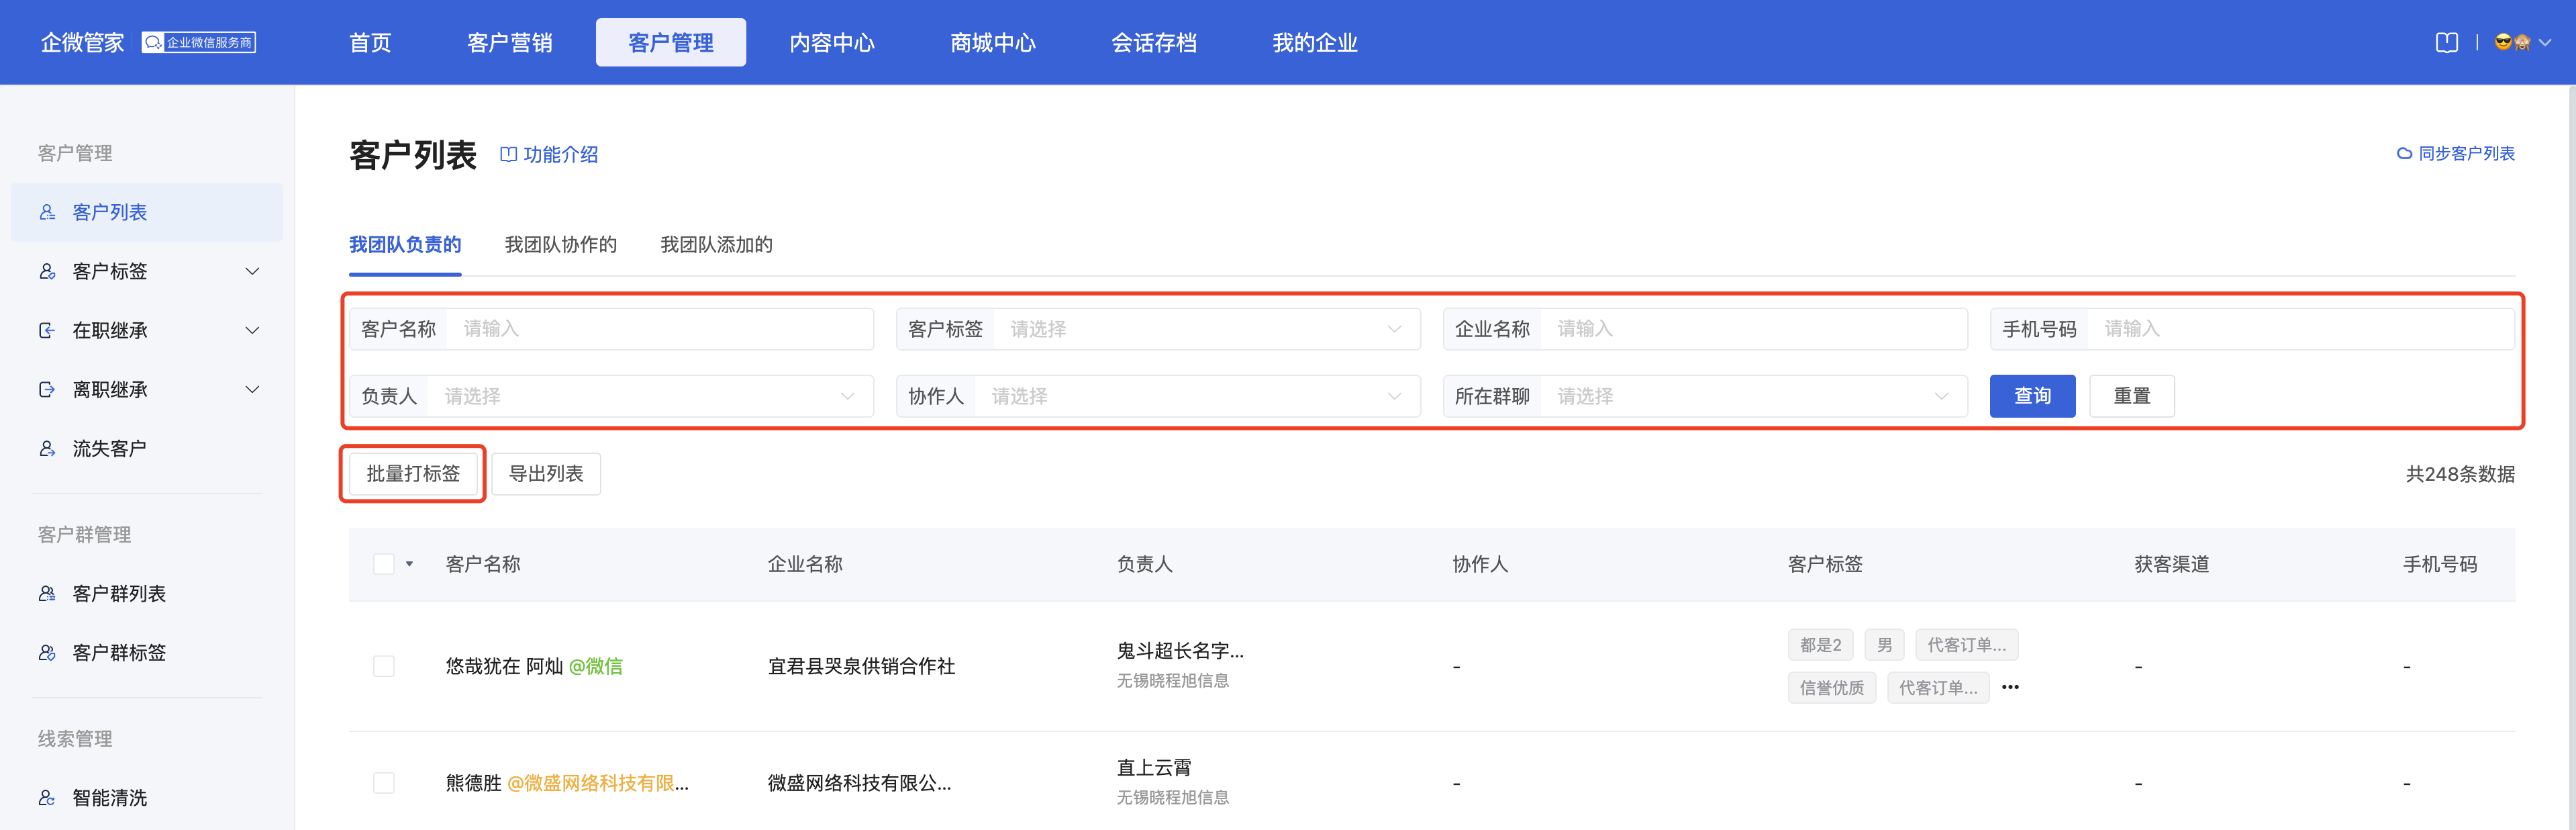Click the 批量打标签 button
Viewport: 2576px width, 830px height.
click(413, 474)
